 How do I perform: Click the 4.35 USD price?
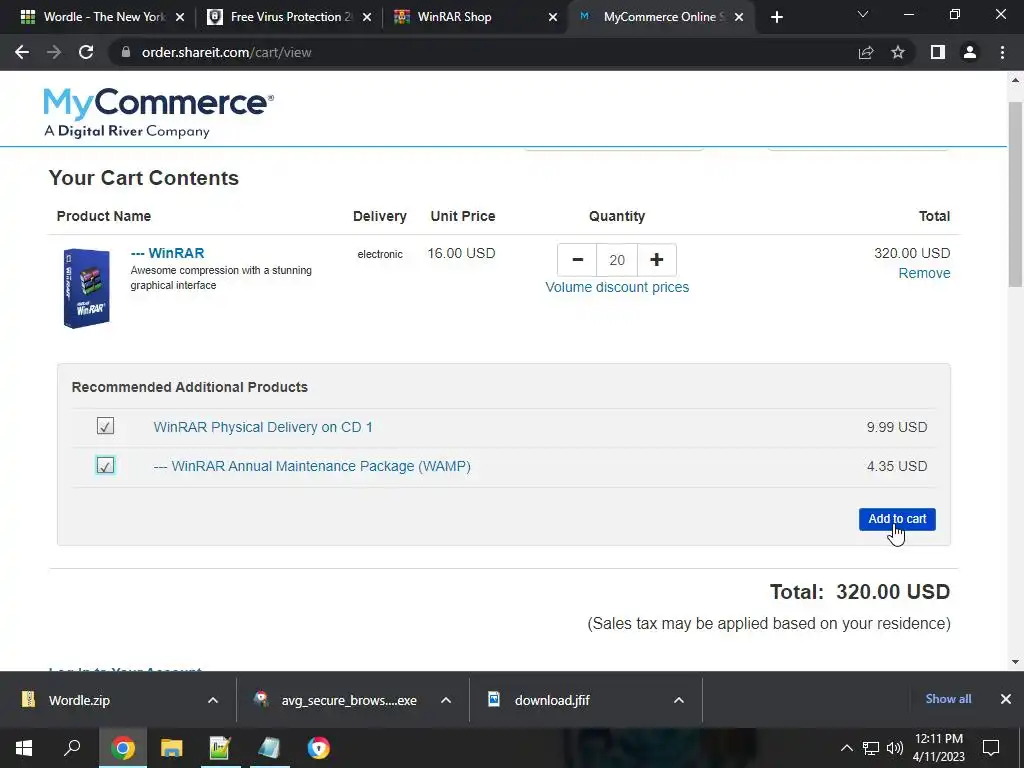coord(897,466)
